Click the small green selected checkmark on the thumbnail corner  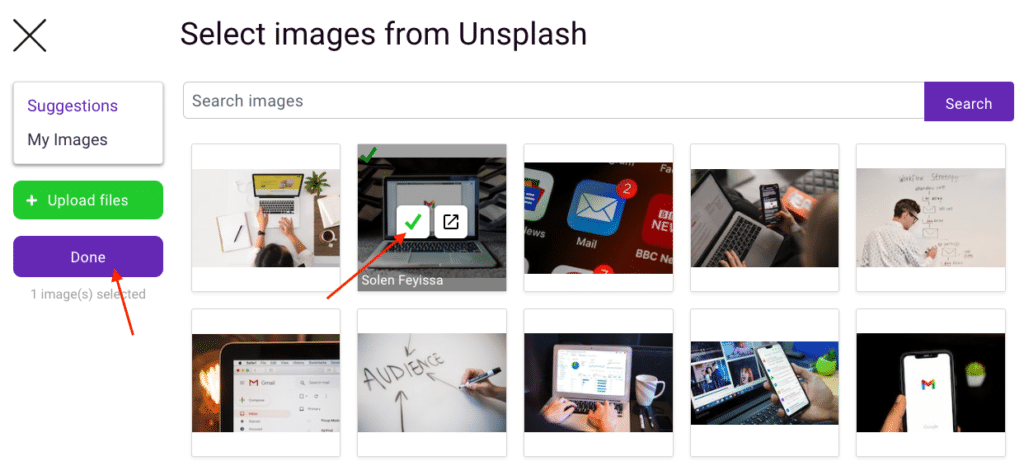(368, 155)
